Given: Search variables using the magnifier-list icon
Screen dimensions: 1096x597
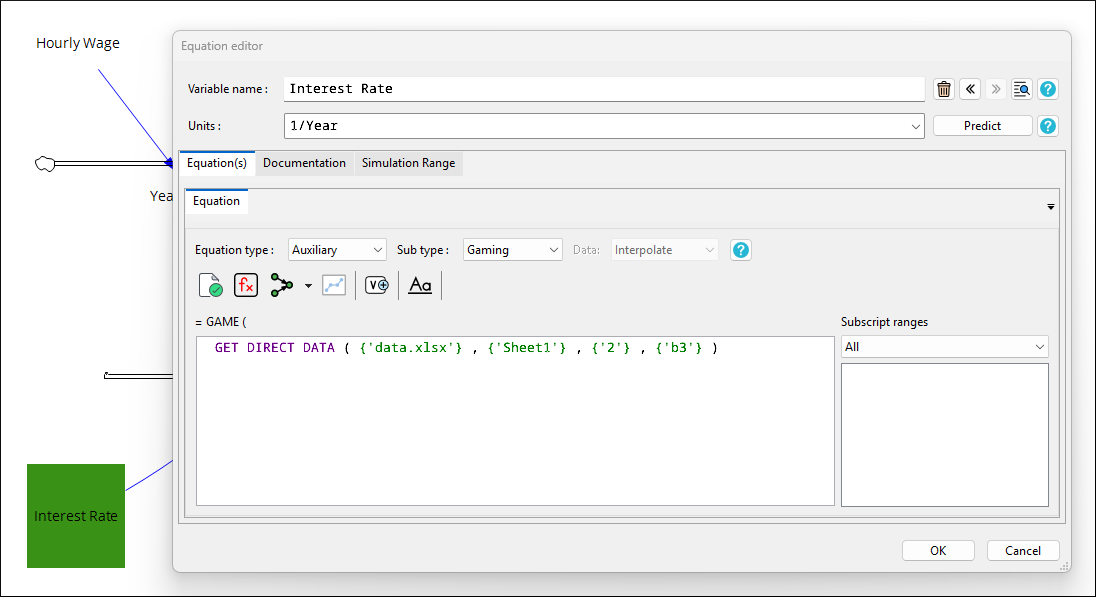Looking at the screenshot, I should 1021,88.
